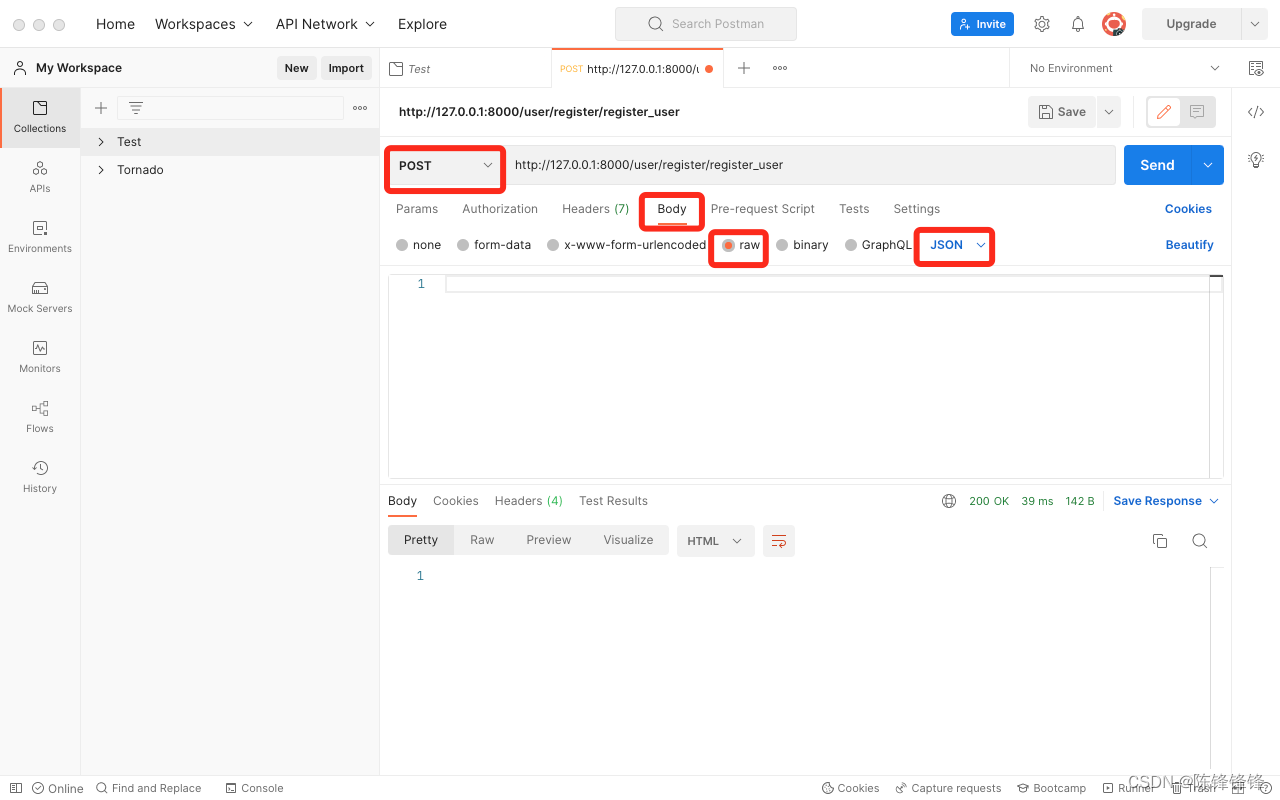Select the x-www-form-urlencoded body type
Viewport: 1280px width, 800px height.
pyautogui.click(x=627, y=245)
